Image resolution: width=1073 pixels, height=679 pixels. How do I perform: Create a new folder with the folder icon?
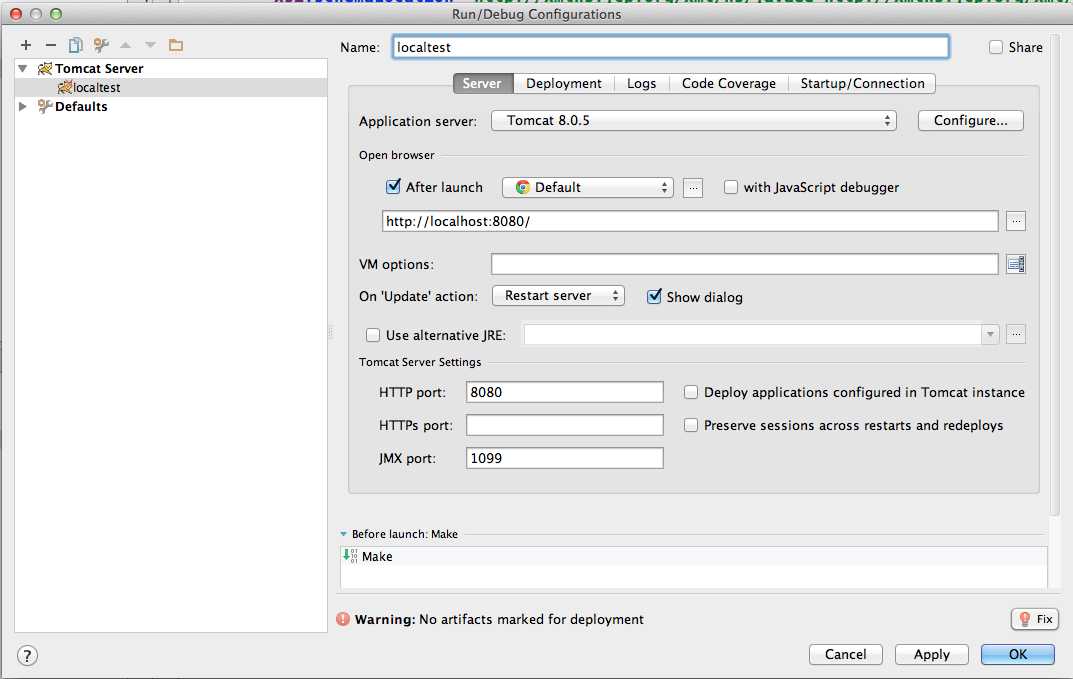click(176, 45)
